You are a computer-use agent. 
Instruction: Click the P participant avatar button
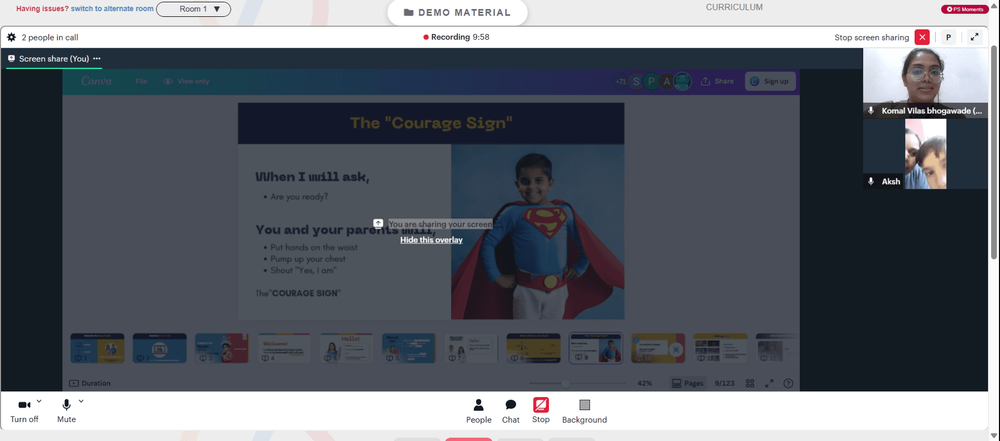click(x=948, y=37)
